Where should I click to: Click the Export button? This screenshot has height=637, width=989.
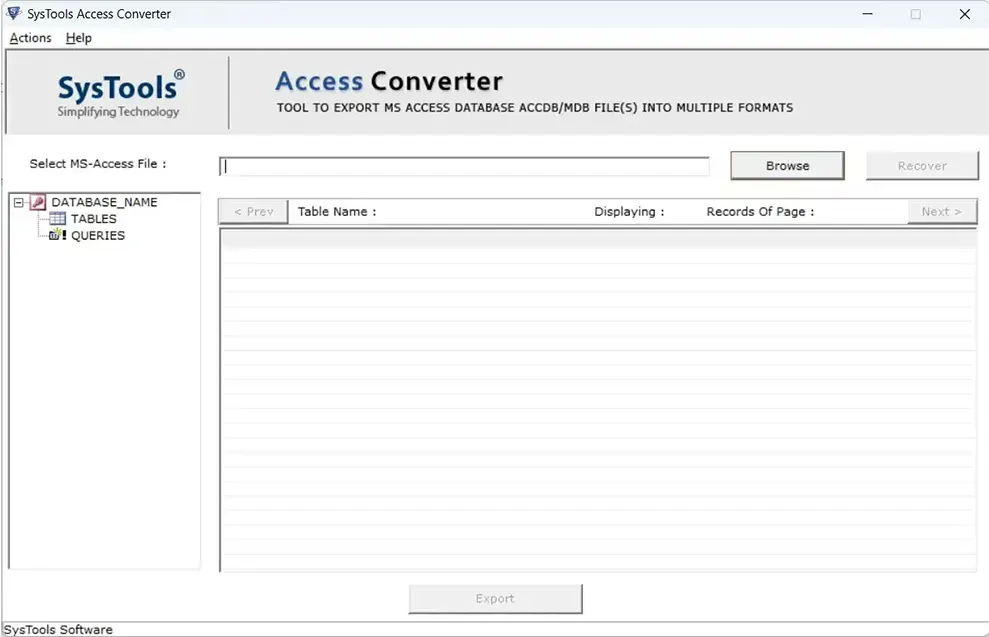495,599
